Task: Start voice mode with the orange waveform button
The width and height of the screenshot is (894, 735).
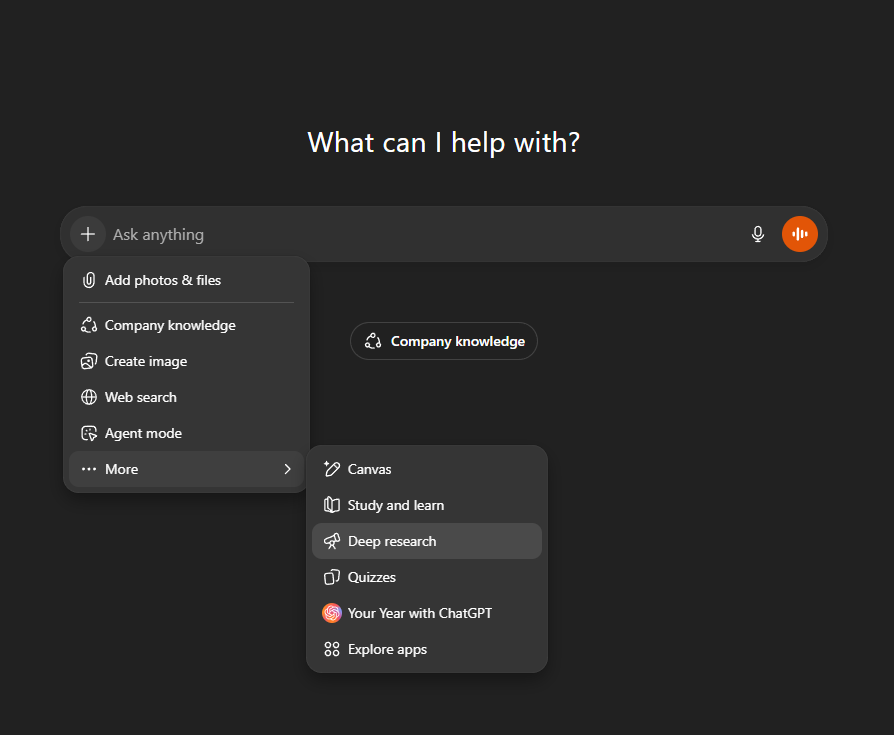Action: [799, 233]
